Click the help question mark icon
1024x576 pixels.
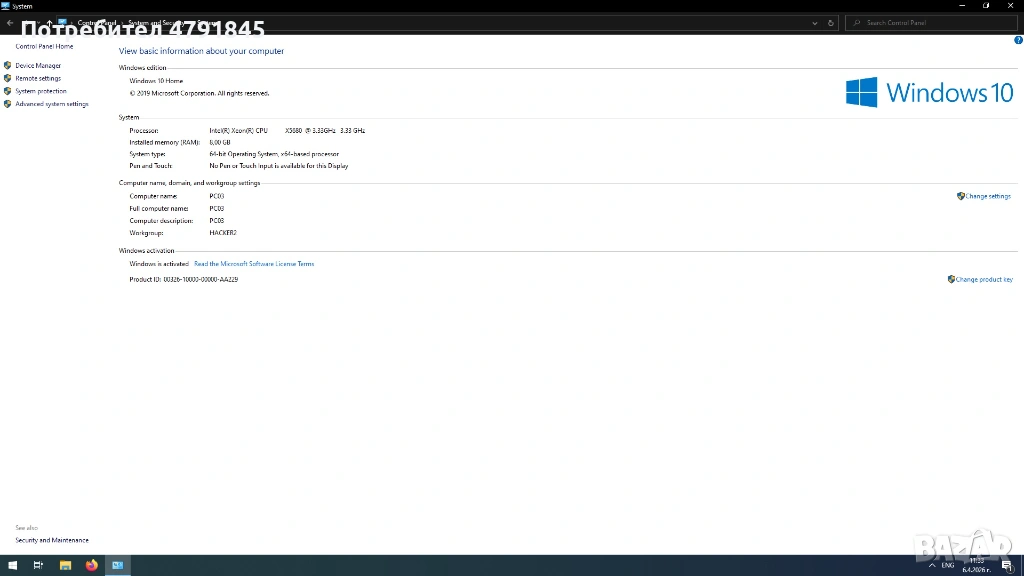1018,40
